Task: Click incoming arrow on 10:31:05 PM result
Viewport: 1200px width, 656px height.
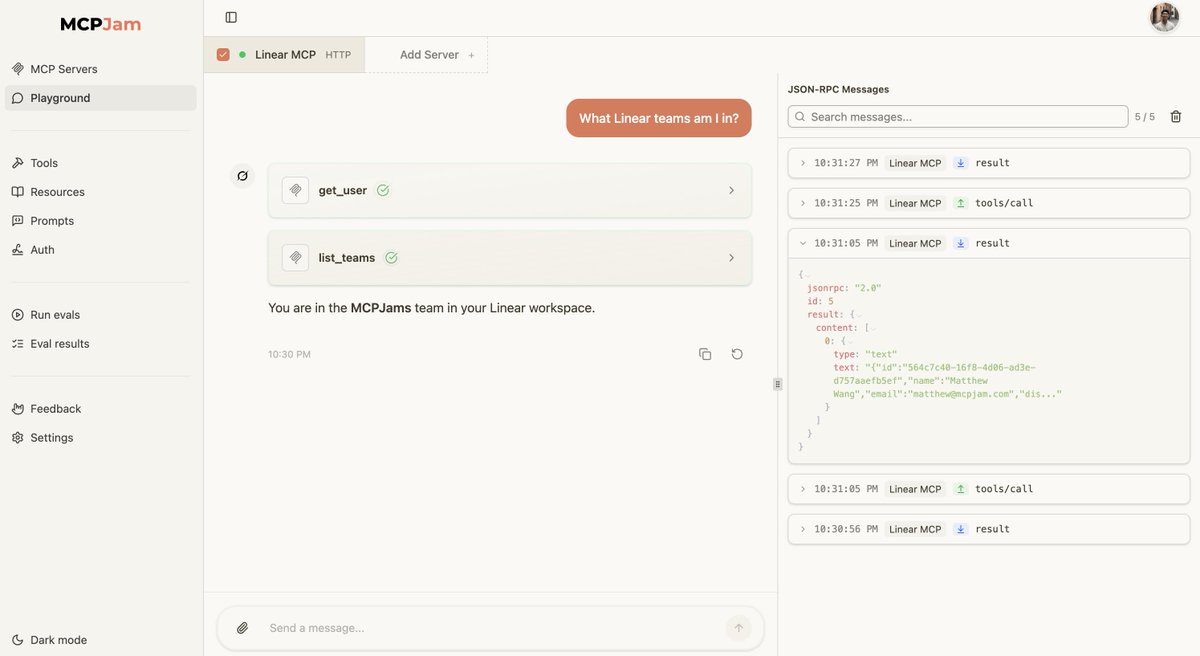Action: 961,243
